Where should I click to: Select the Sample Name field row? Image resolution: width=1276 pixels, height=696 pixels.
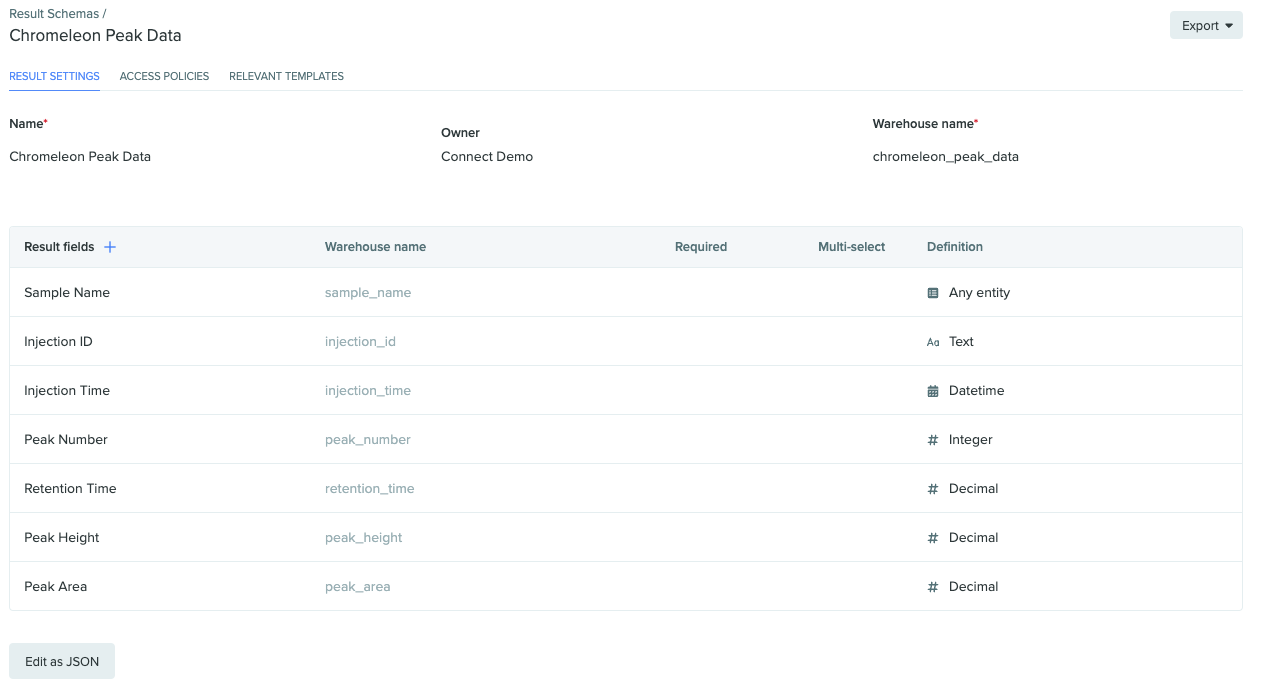click(626, 293)
